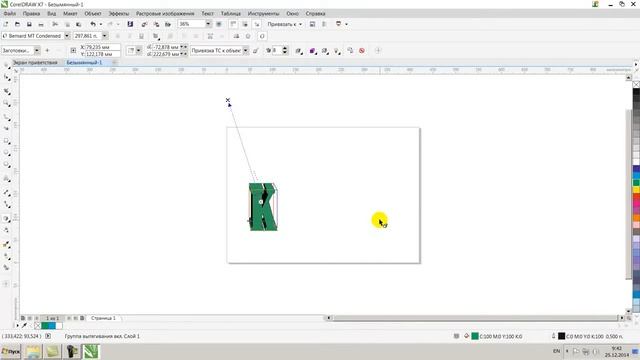Select the Rectangle tool
The width and height of the screenshot is (640, 360).
click(7, 141)
